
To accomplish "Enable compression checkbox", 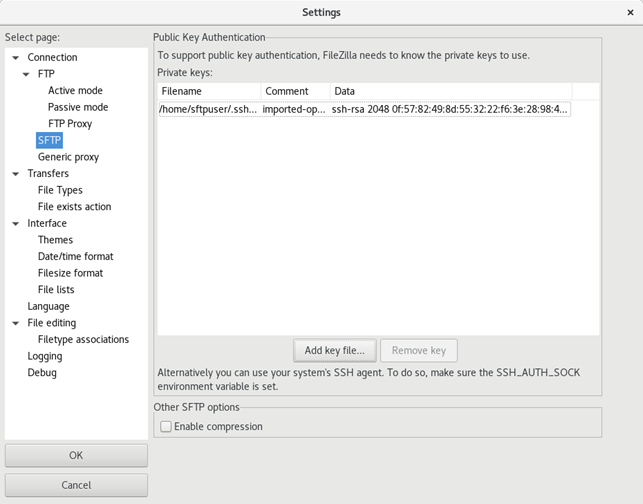I will point(166,426).
